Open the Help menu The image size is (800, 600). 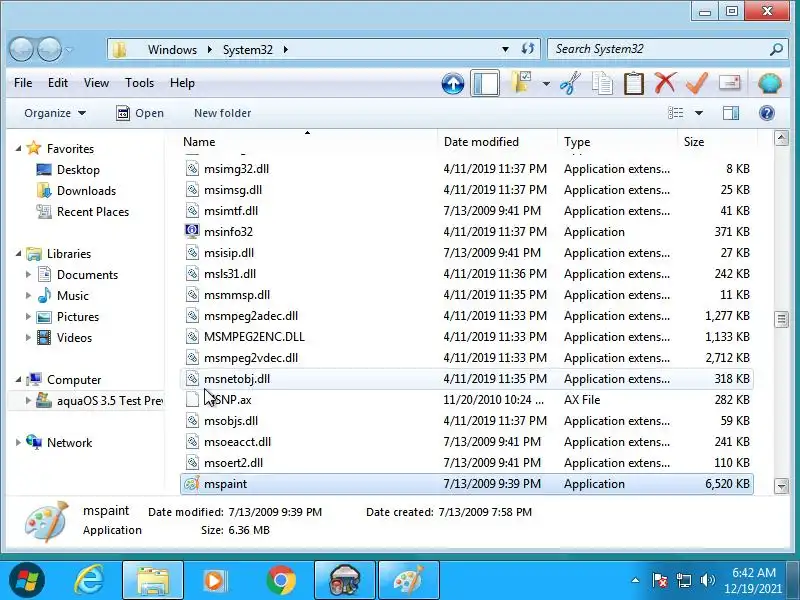coord(182,83)
